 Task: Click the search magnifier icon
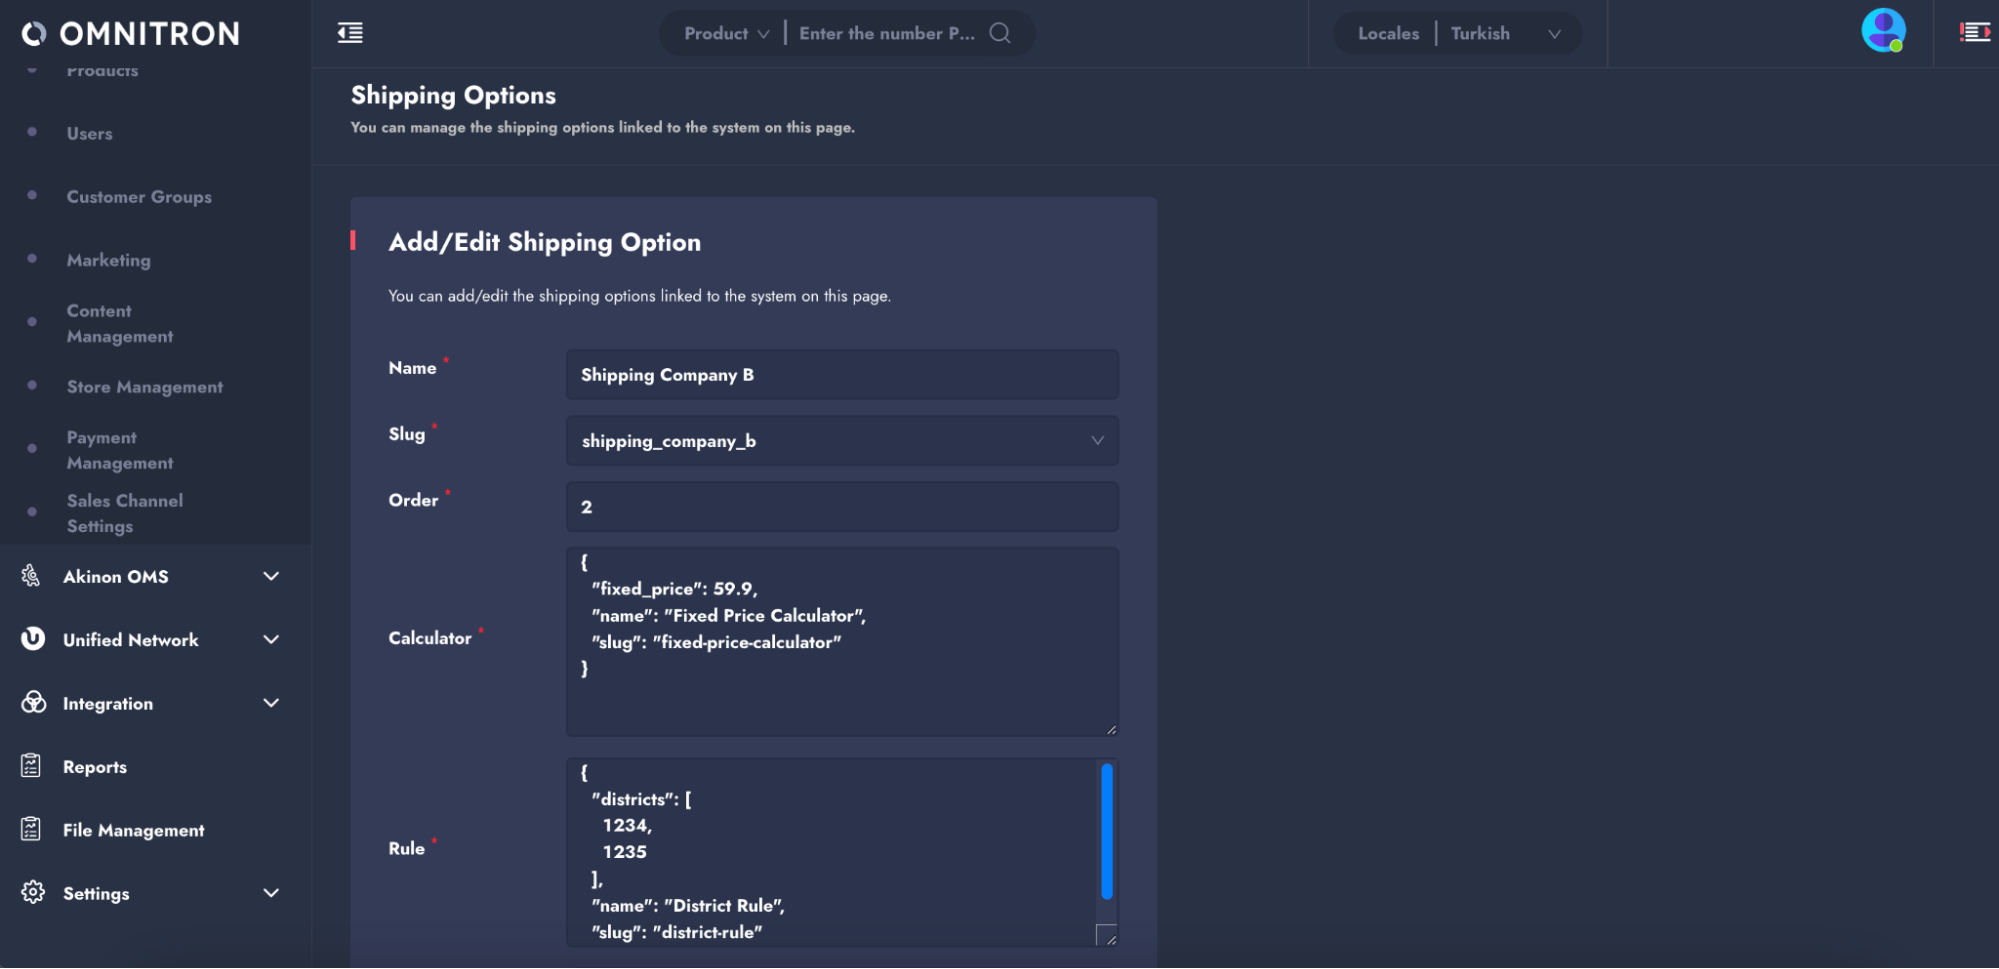[999, 33]
